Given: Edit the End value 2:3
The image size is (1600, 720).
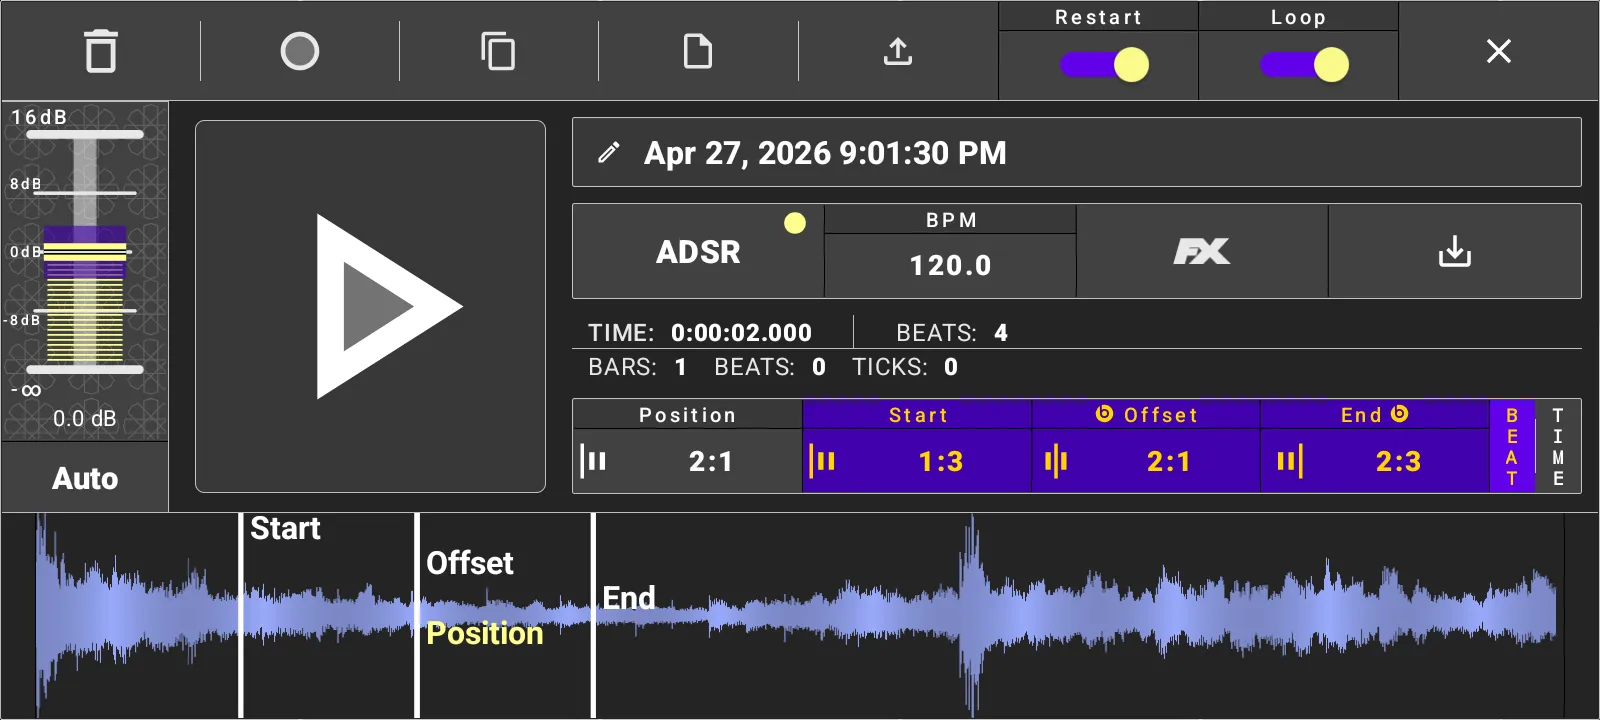Looking at the screenshot, I should pyautogui.click(x=1398, y=462).
